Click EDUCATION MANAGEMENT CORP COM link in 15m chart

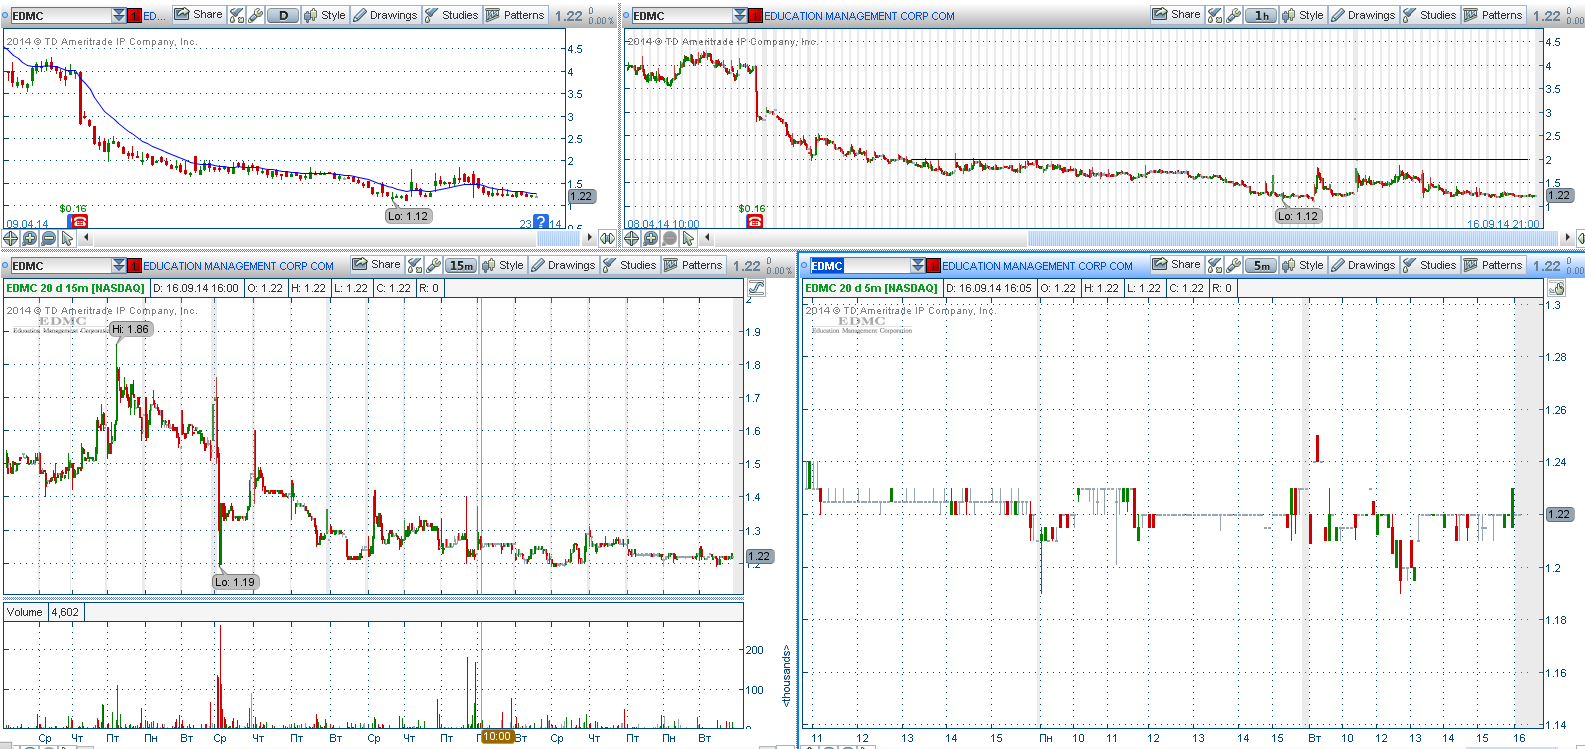(238, 266)
